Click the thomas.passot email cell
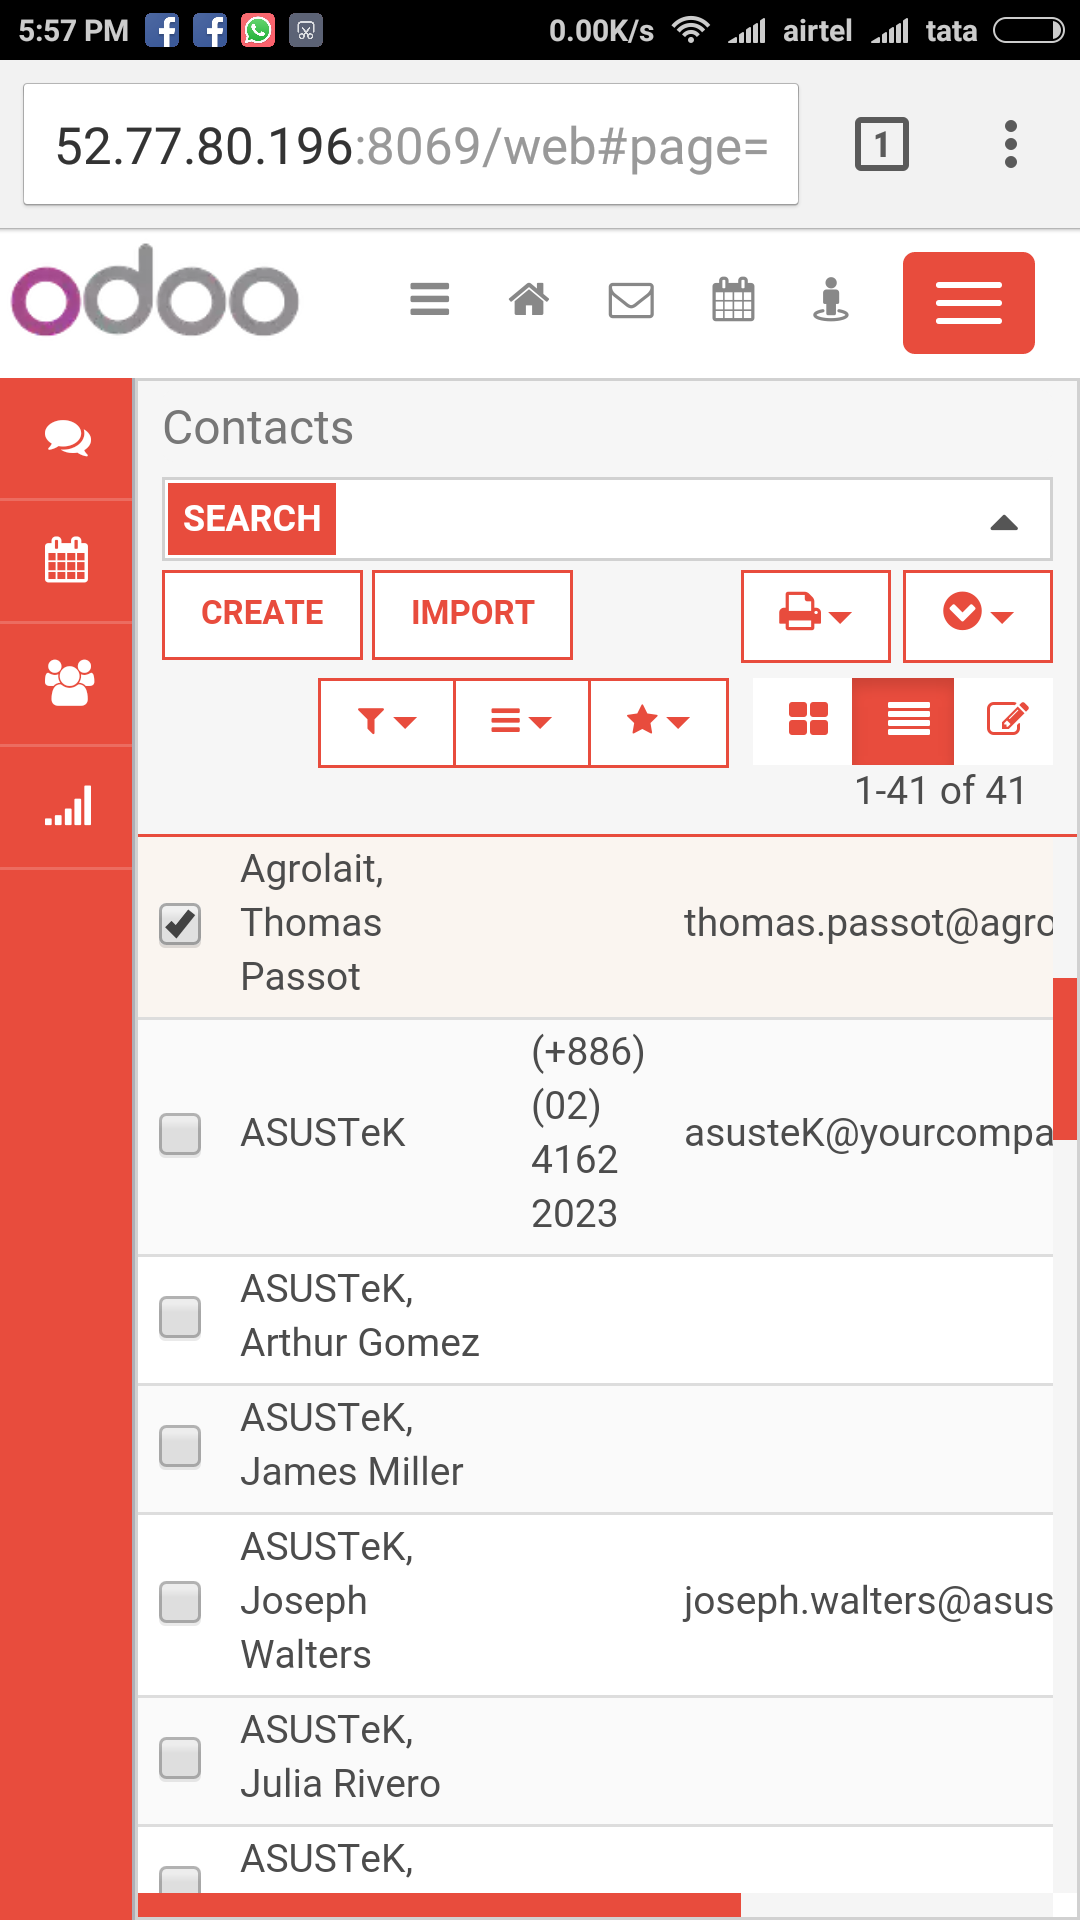1080x1920 pixels. click(868, 923)
